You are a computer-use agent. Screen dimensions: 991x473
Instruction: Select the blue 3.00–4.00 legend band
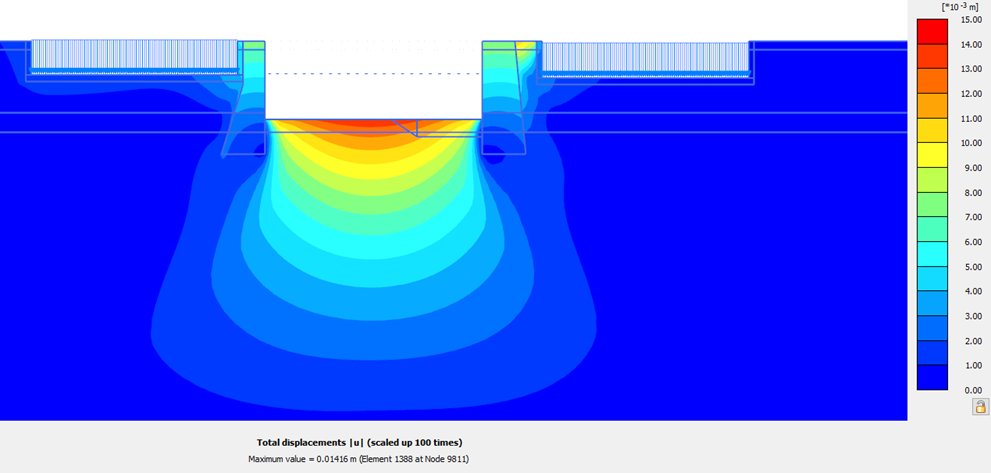(932, 302)
